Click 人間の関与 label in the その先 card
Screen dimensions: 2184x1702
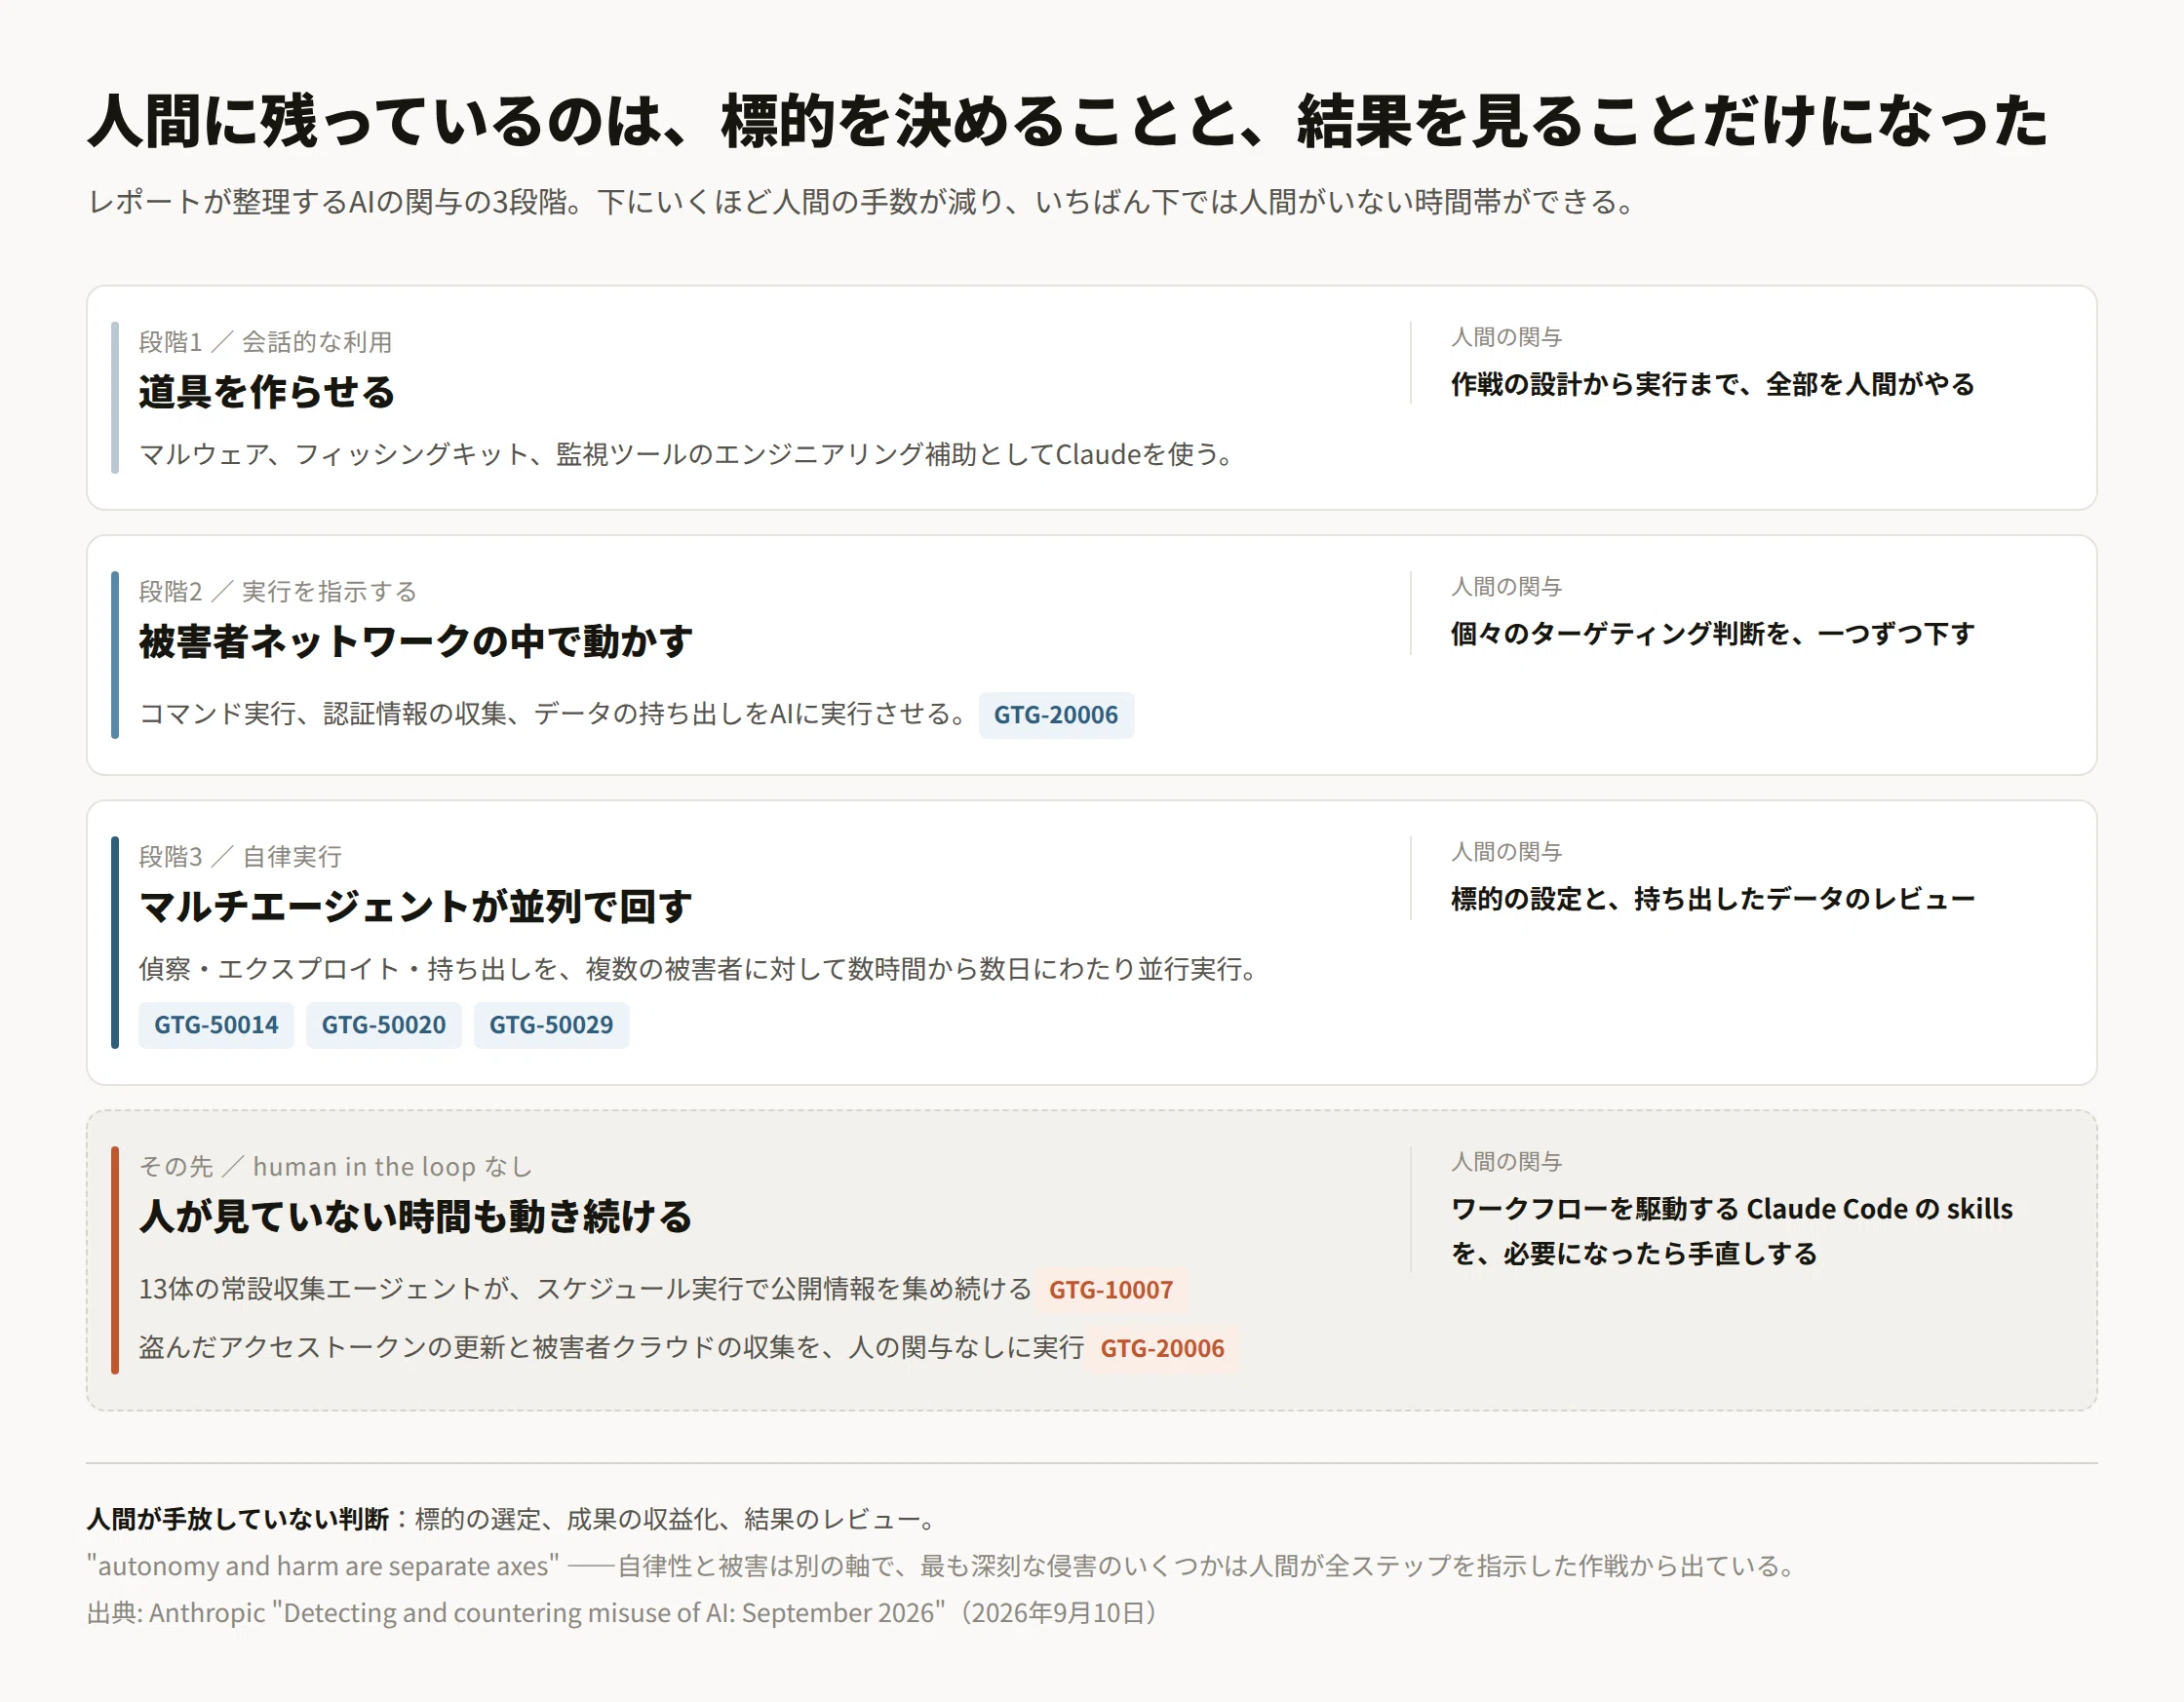pos(1506,1162)
